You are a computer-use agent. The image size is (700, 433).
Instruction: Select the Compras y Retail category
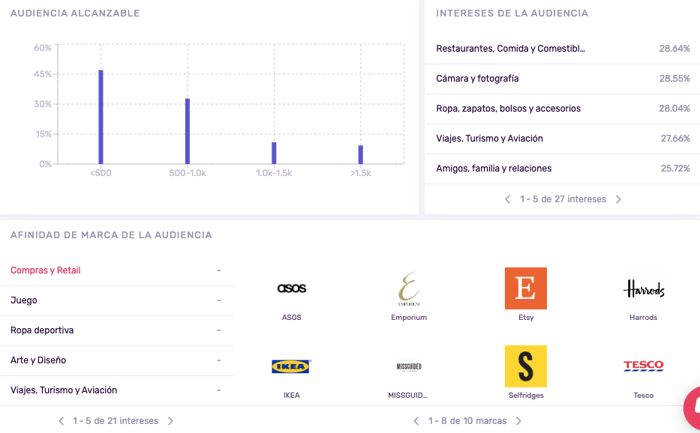tap(46, 270)
